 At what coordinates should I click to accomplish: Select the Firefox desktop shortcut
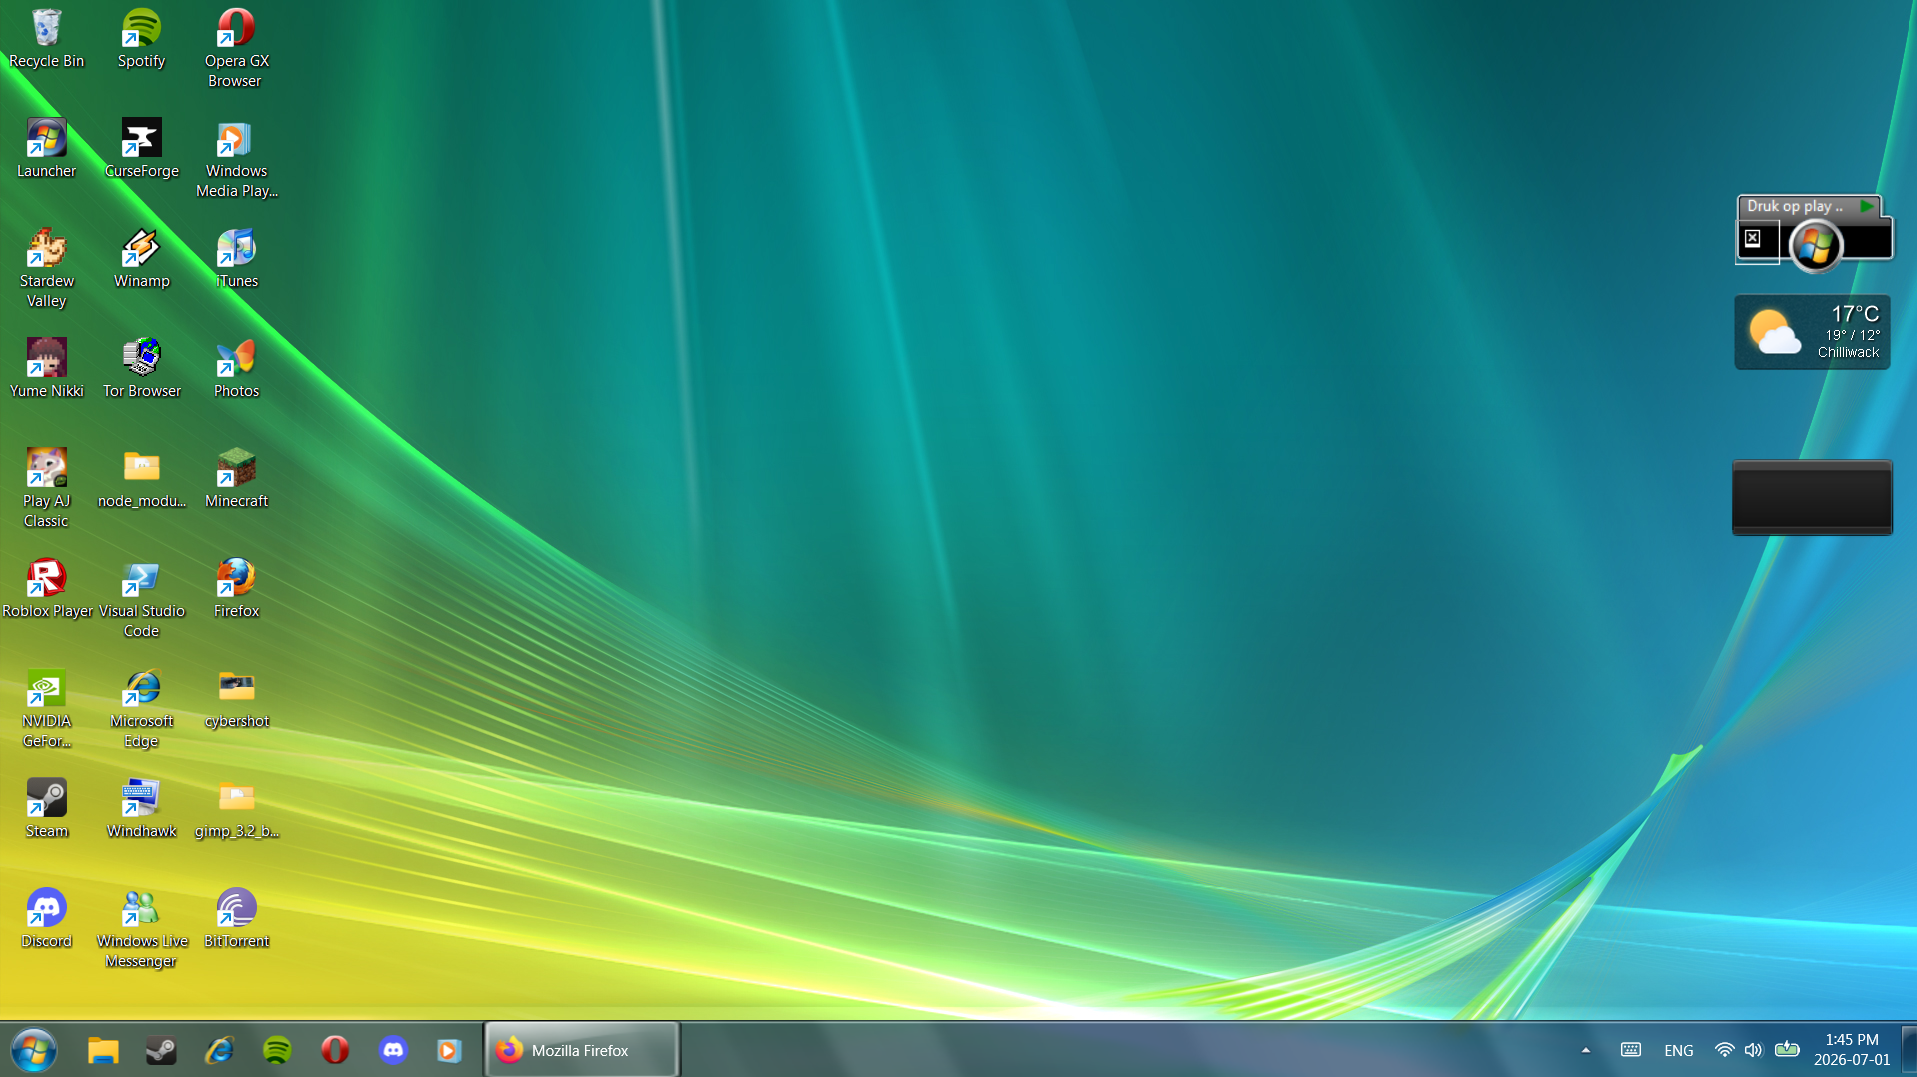pyautogui.click(x=236, y=590)
